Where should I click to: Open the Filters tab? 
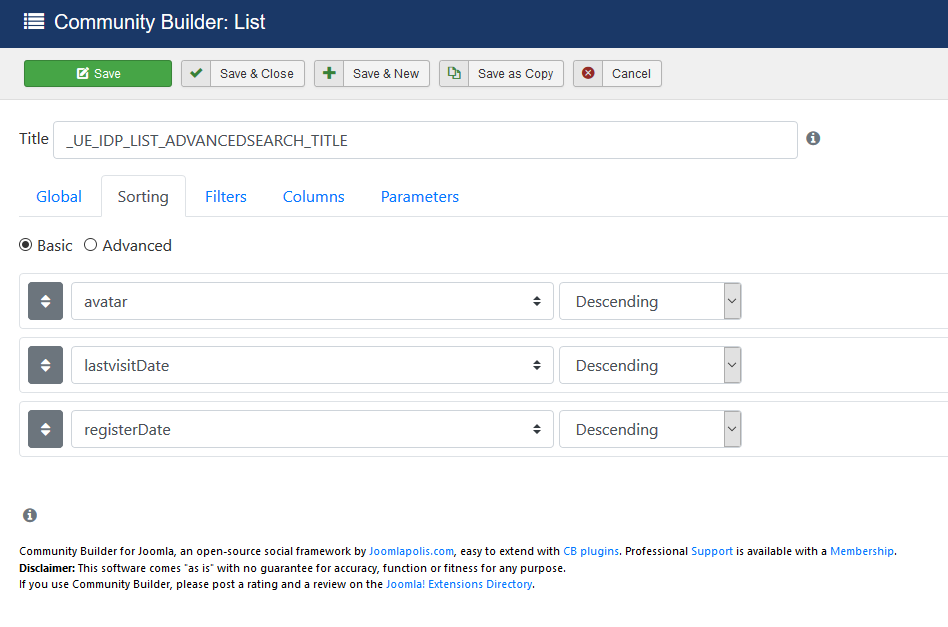coord(226,197)
